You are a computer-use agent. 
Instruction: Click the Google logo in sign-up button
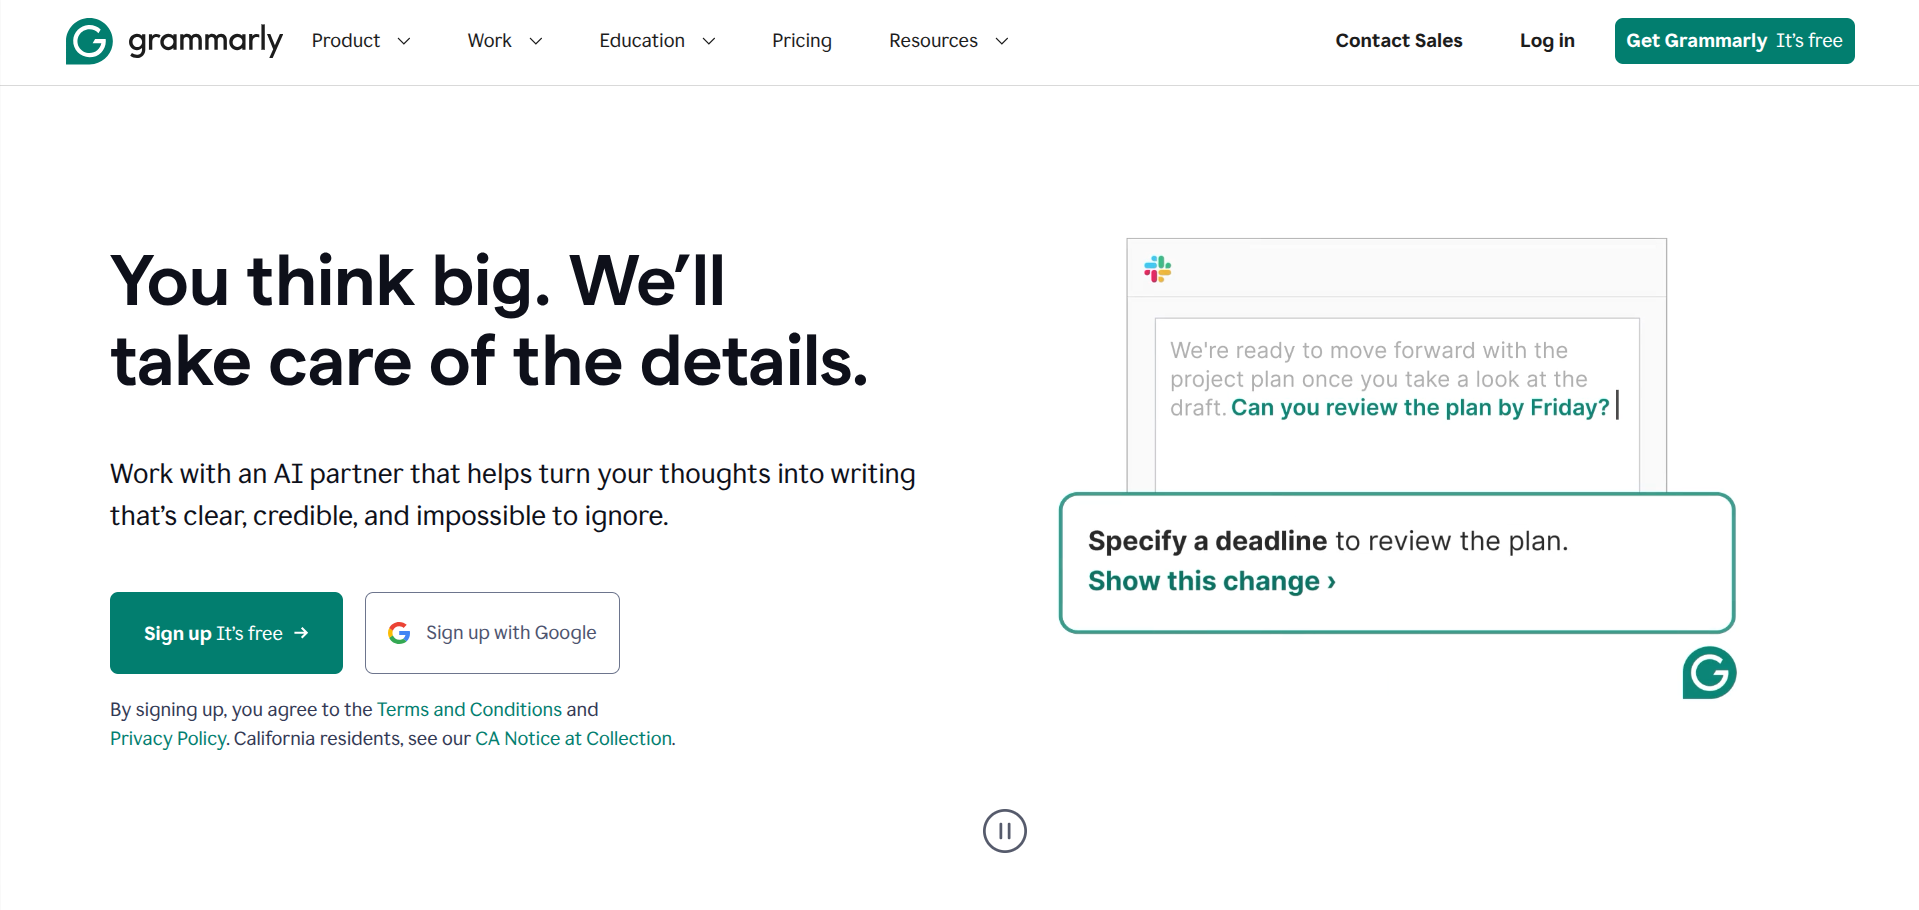point(399,633)
